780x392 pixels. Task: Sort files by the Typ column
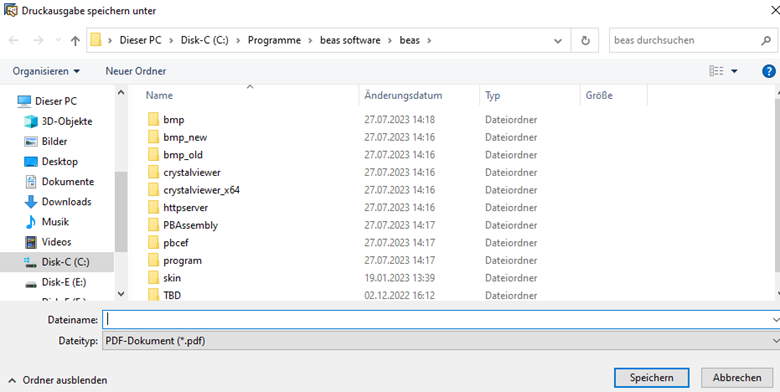tap(492, 96)
